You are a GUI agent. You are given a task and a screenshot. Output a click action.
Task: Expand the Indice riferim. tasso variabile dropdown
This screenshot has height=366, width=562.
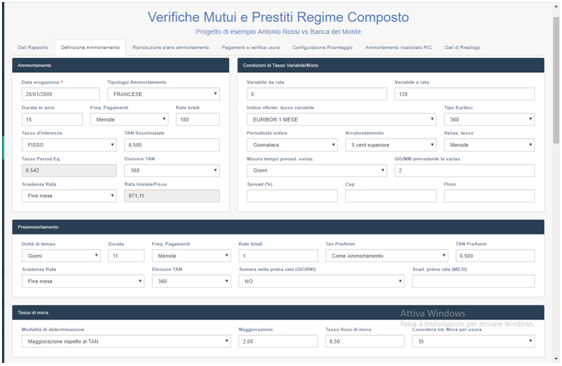coord(342,119)
